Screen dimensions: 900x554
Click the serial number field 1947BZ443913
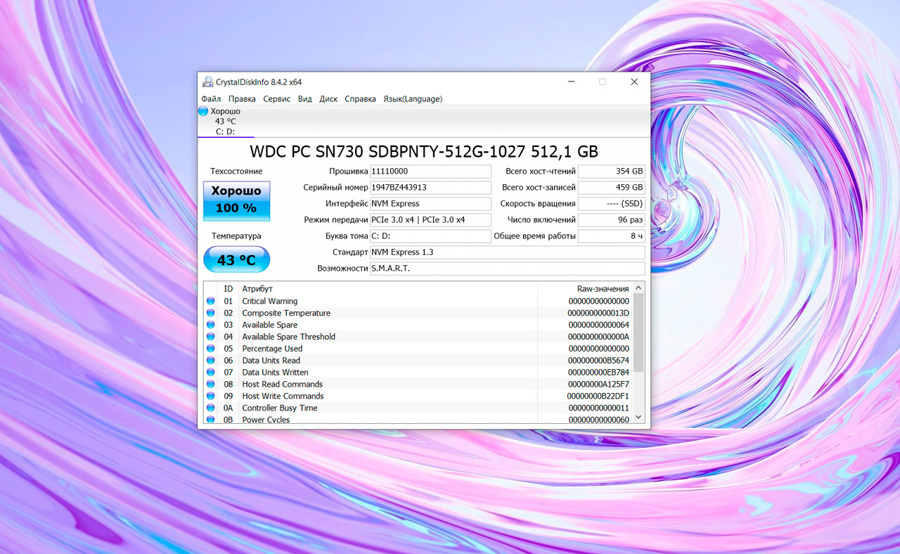point(430,187)
